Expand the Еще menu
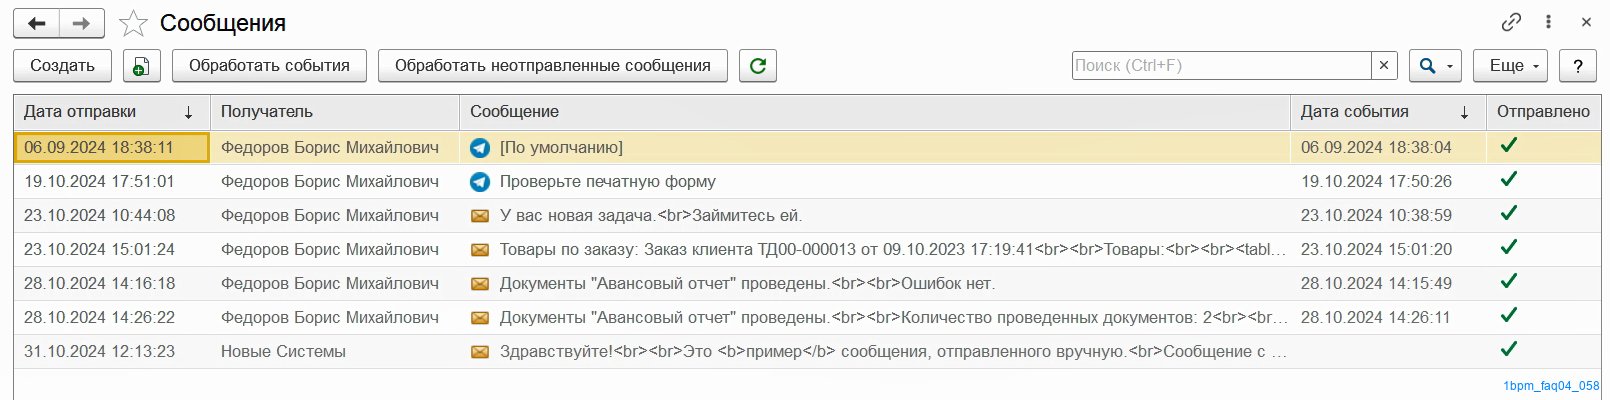 (1514, 66)
